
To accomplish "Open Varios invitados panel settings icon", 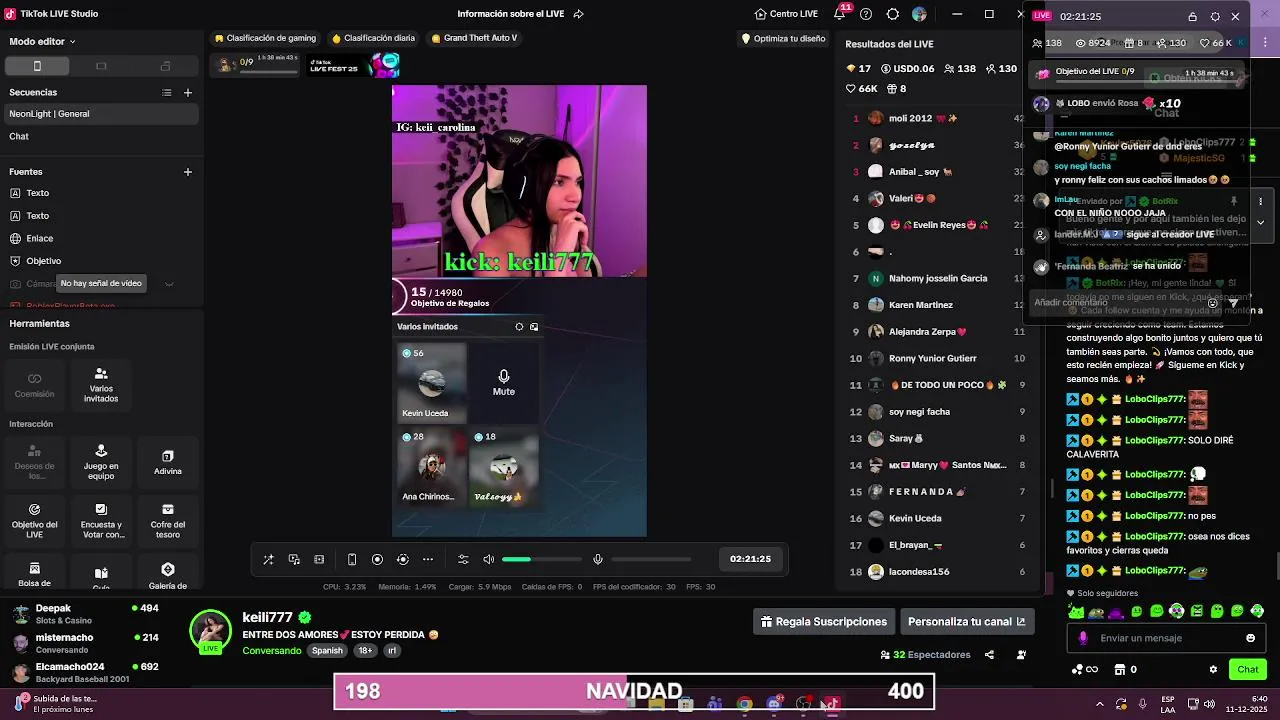I will click(519, 327).
